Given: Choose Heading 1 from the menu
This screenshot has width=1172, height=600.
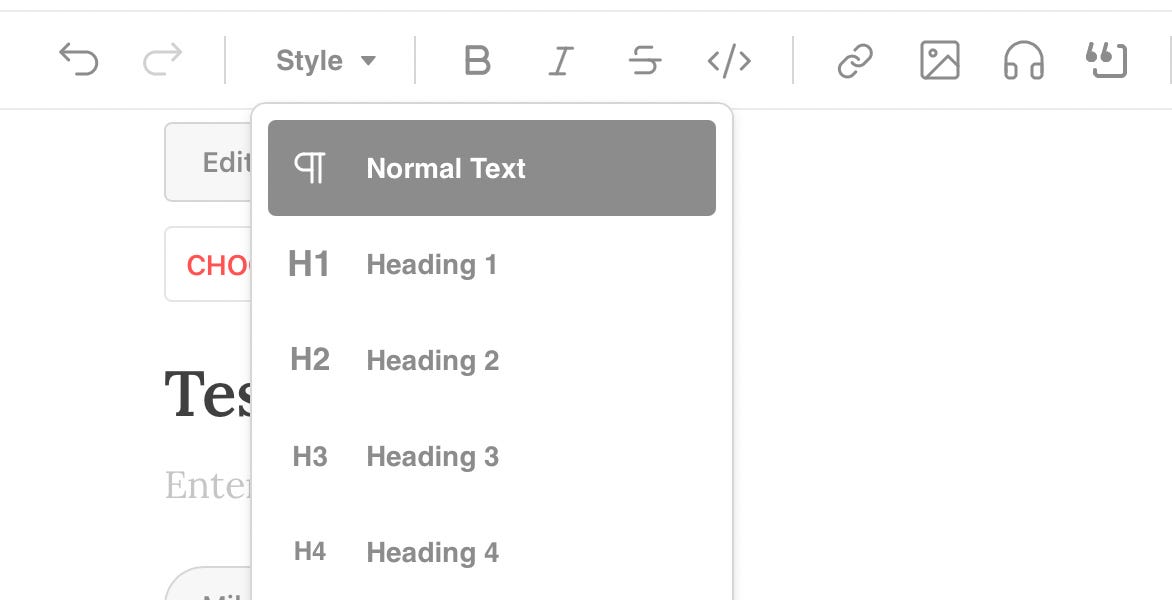Looking at the screenshot, I should click(431, 264).
